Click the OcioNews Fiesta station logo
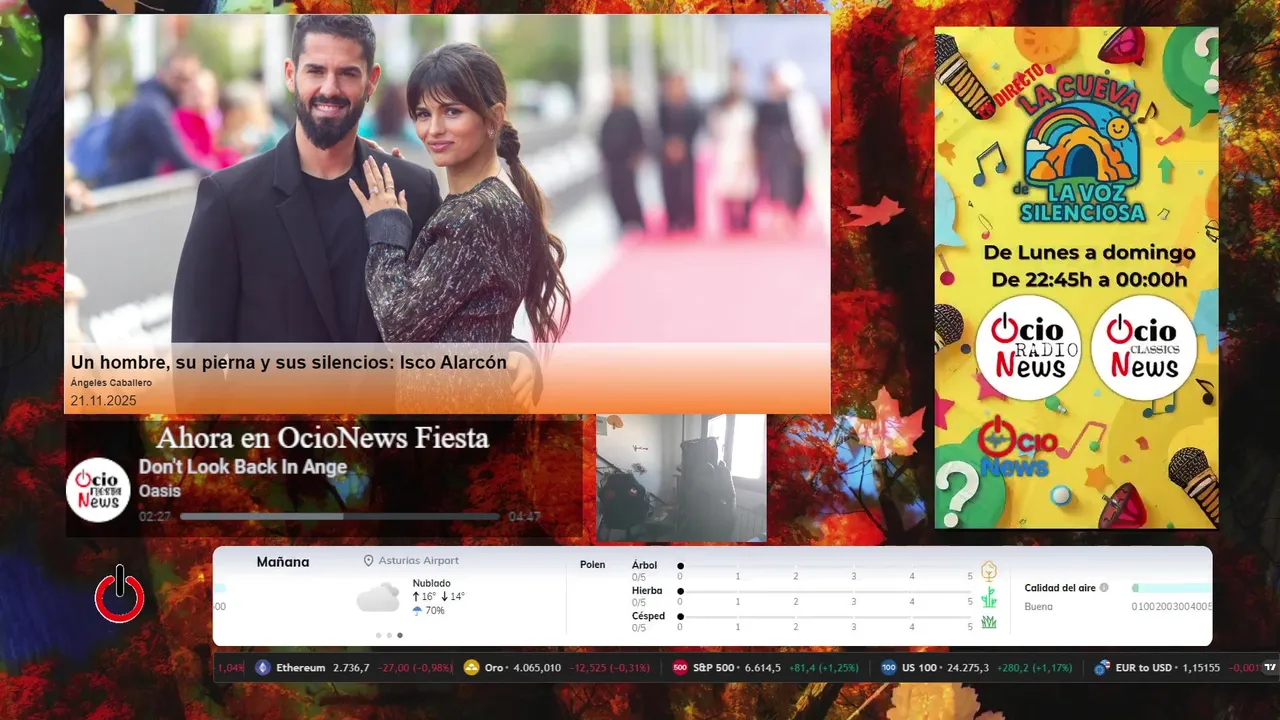 98,490
